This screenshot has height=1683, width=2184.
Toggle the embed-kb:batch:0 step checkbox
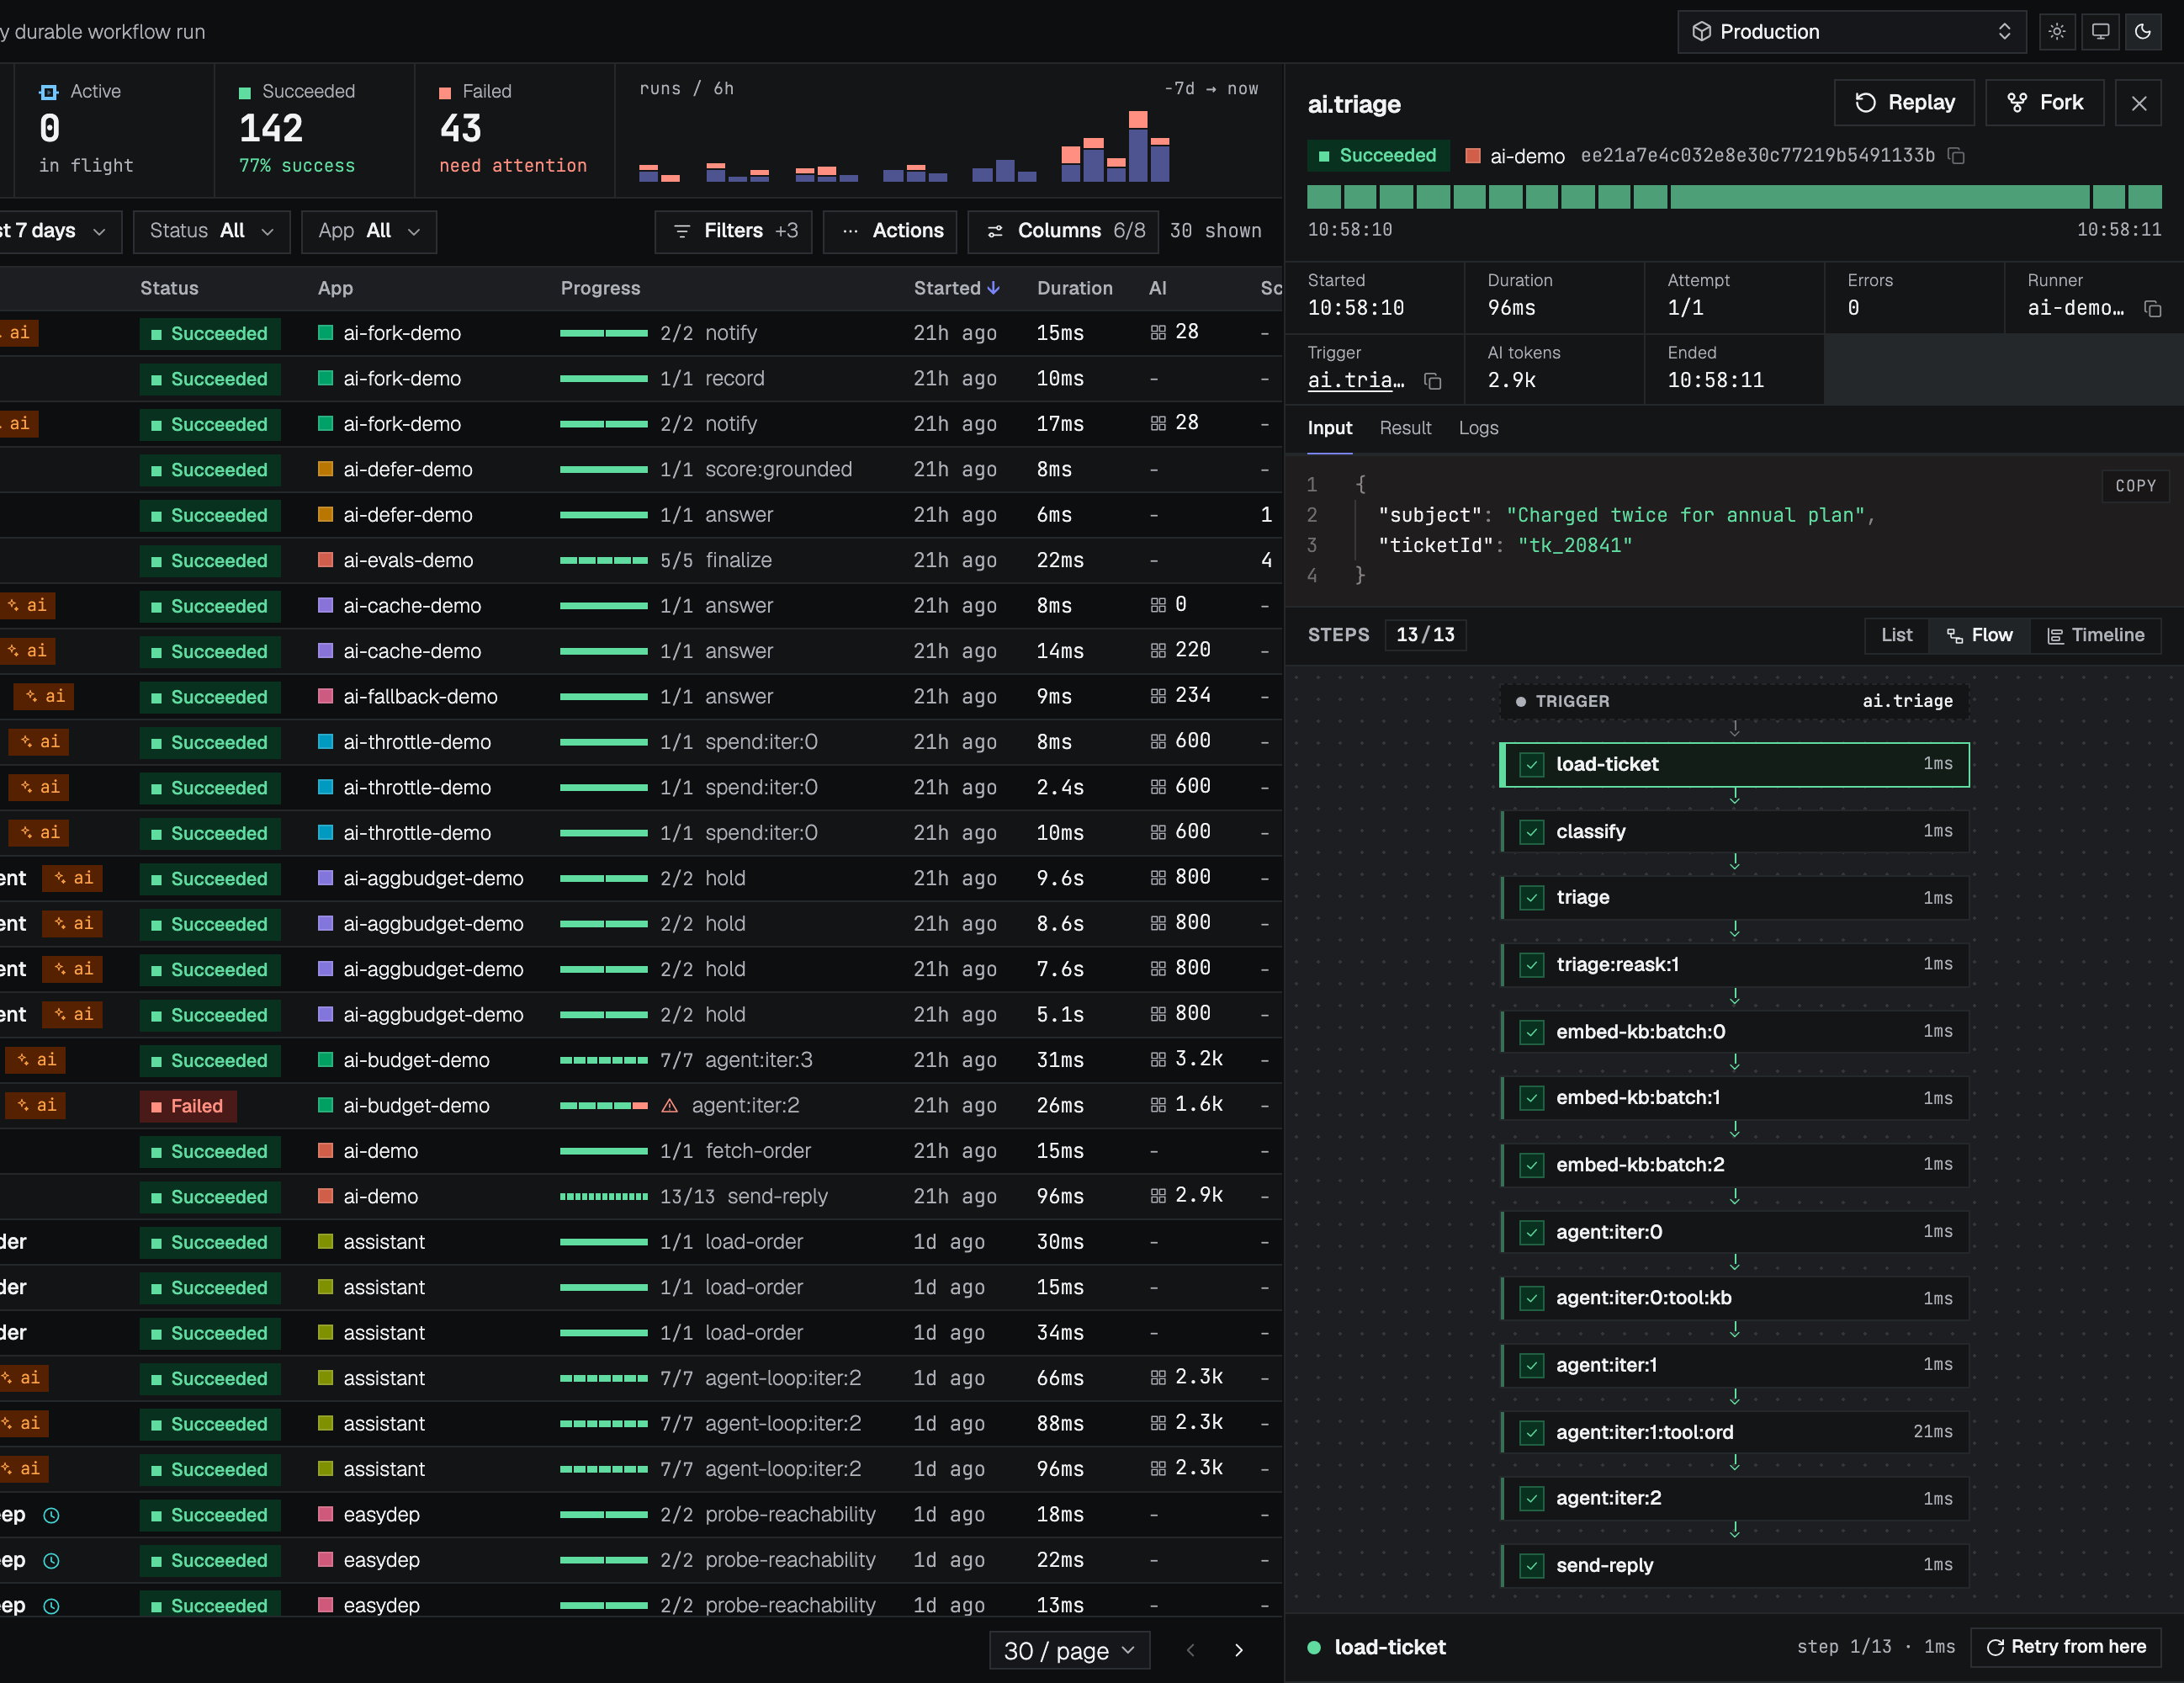pos(1531,1032)
